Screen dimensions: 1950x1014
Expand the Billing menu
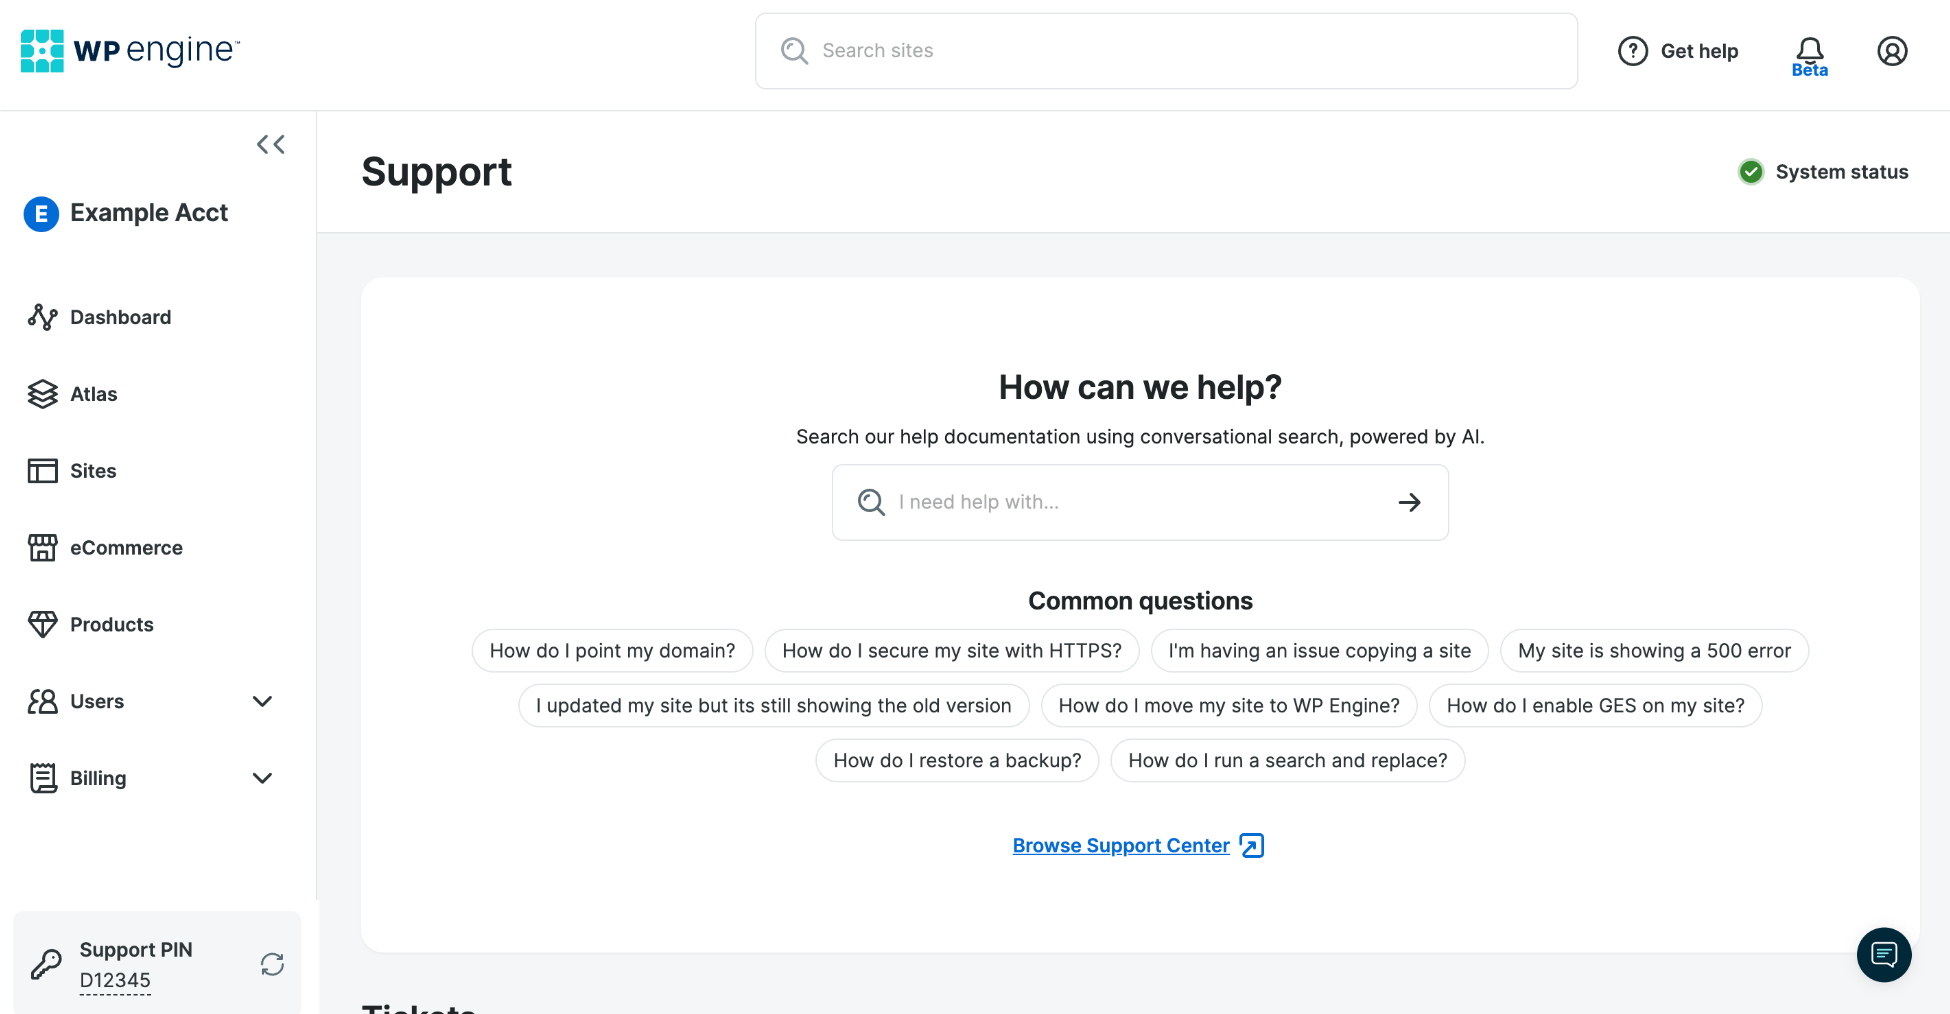[x=262, y=777]
